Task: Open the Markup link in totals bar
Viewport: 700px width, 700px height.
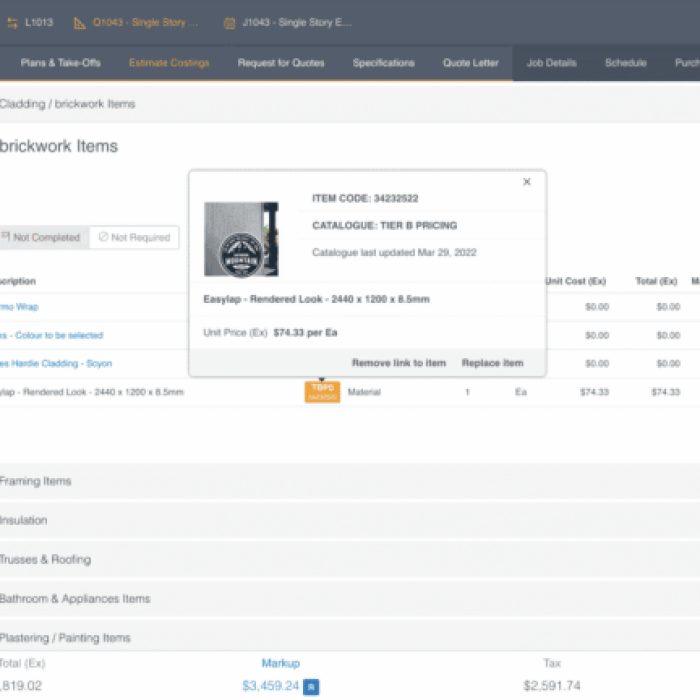Action: coord(280,663)
